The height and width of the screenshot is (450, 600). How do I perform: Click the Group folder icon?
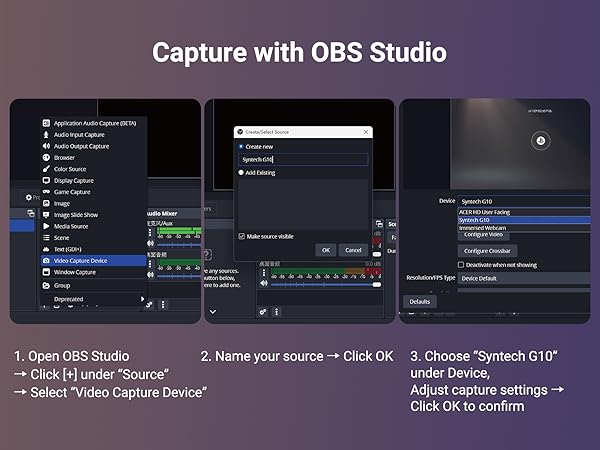tap(46, 285)
